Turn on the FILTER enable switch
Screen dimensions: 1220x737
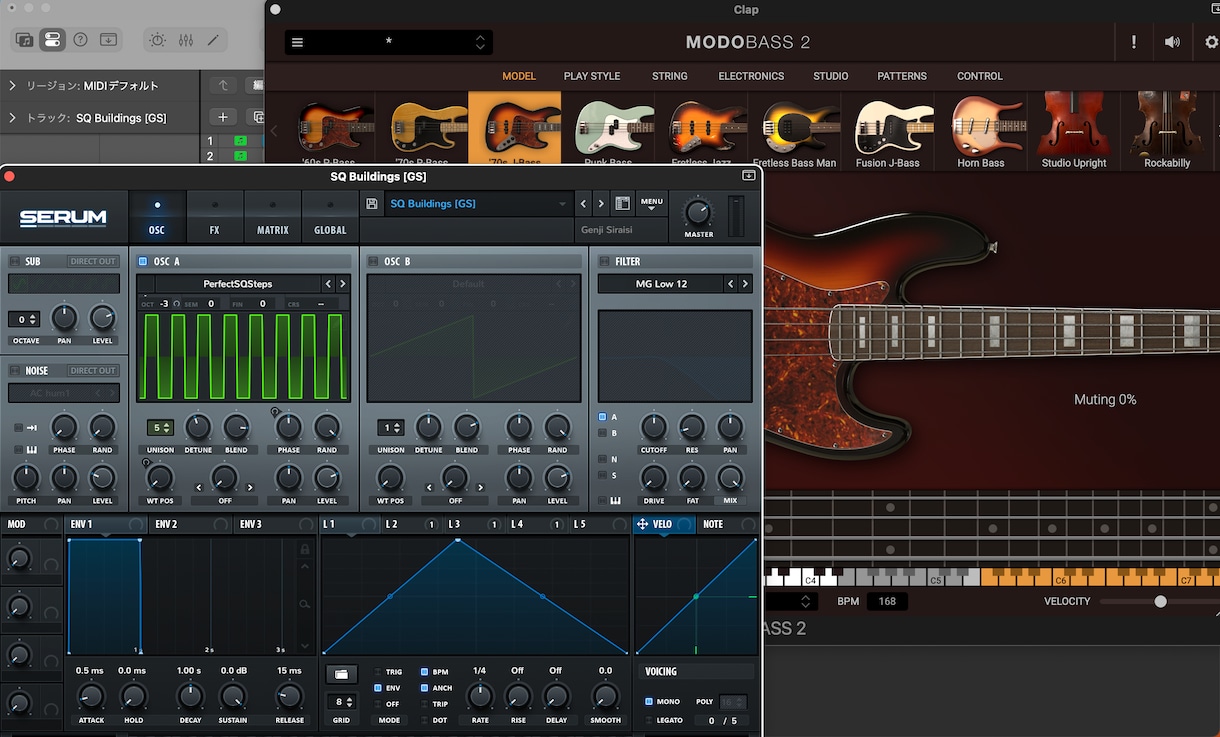tap(604, 261)
